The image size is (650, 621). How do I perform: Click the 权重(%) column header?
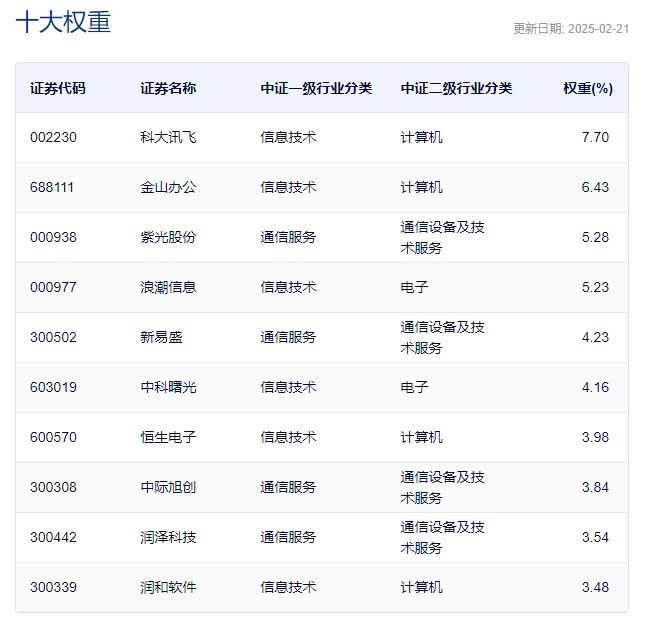587,88
